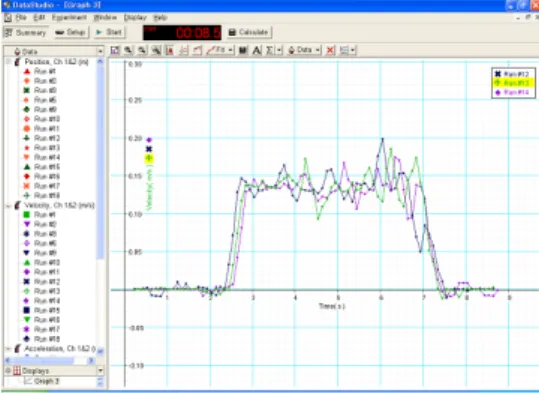The width and height of the screenshot is (539, 393).
Task: Click the Fit button in graph toolbar
Action: click(216, 50)
